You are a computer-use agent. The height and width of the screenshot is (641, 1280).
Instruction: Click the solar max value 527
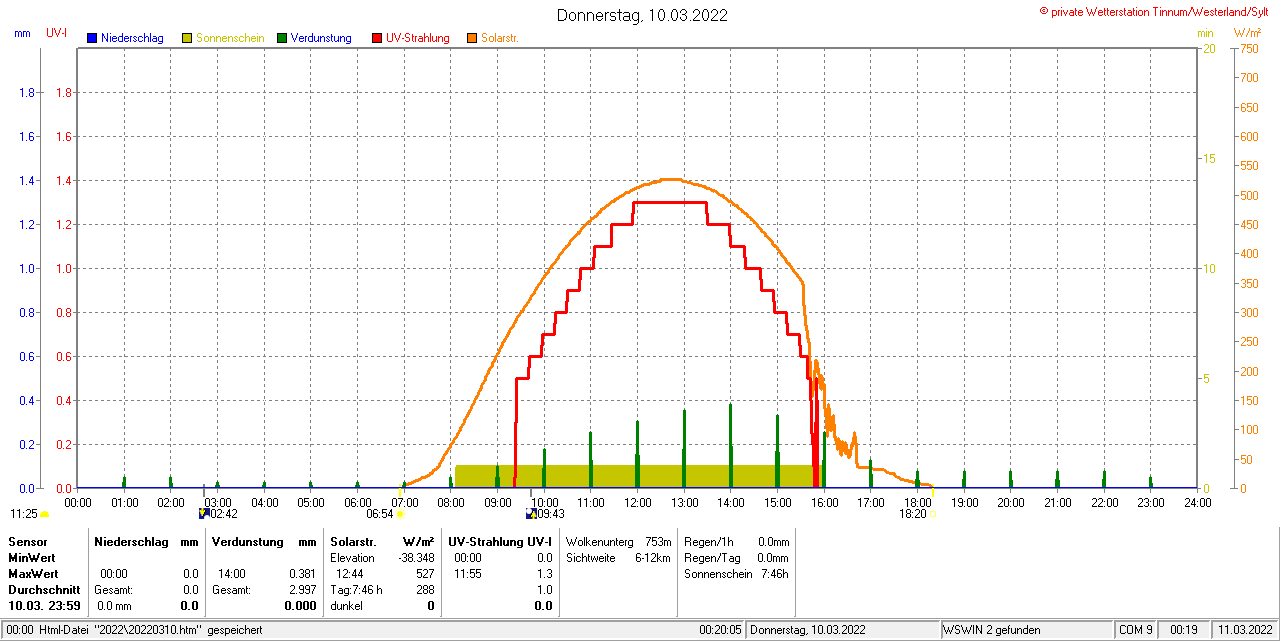point(425,574)
